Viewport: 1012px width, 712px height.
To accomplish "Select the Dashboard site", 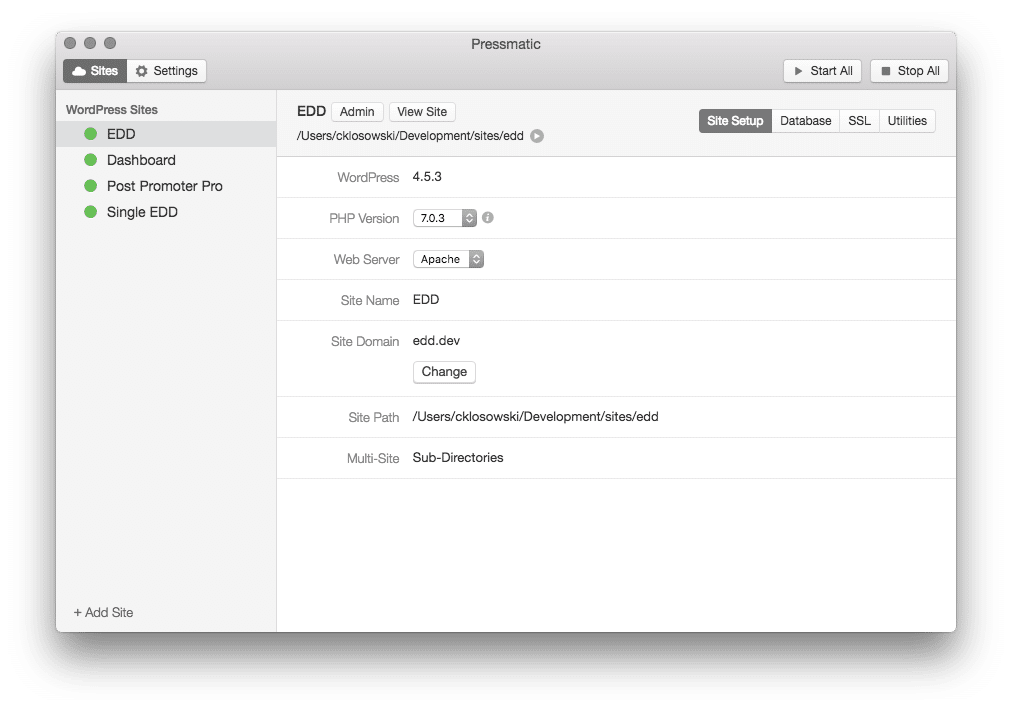I will [166, 159].
